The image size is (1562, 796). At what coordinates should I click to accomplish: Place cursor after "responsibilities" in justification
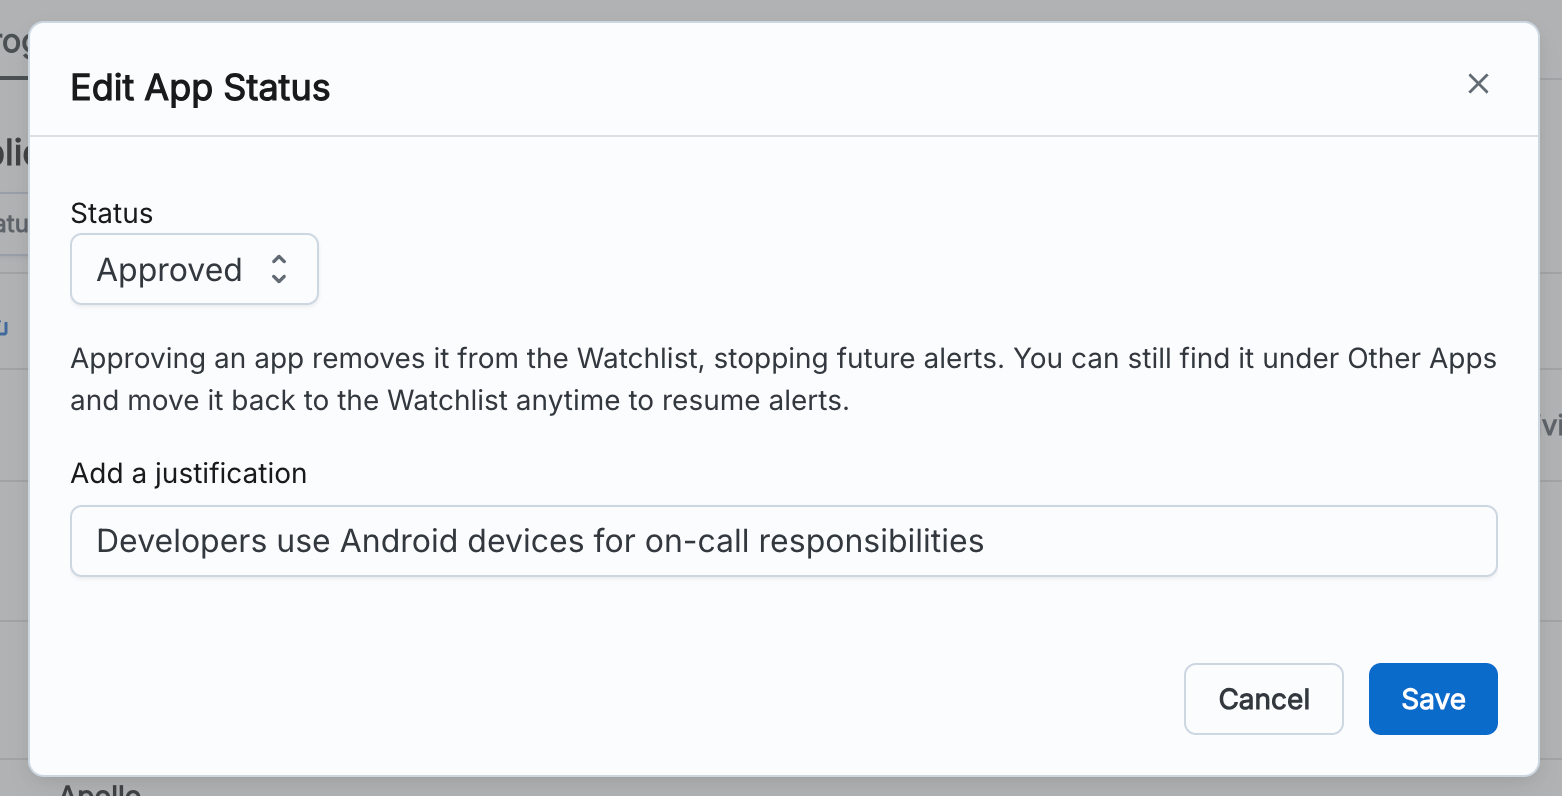pyautogui.click(x=986, y=541)
